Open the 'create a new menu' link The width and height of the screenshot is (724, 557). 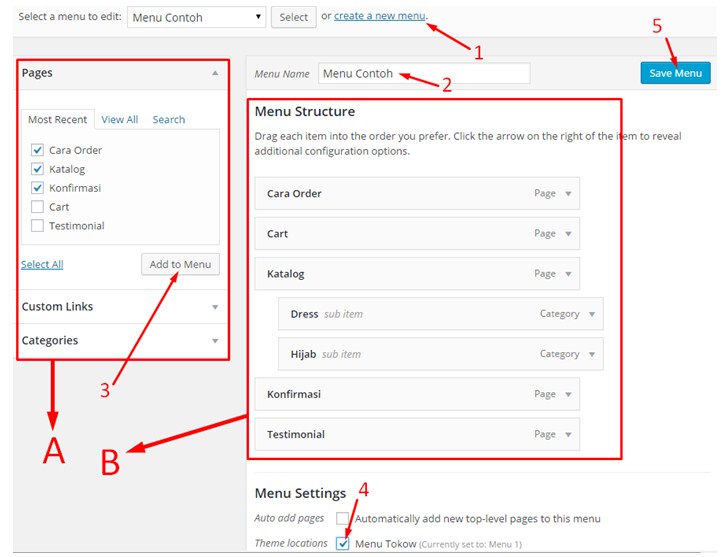(380, 16)
